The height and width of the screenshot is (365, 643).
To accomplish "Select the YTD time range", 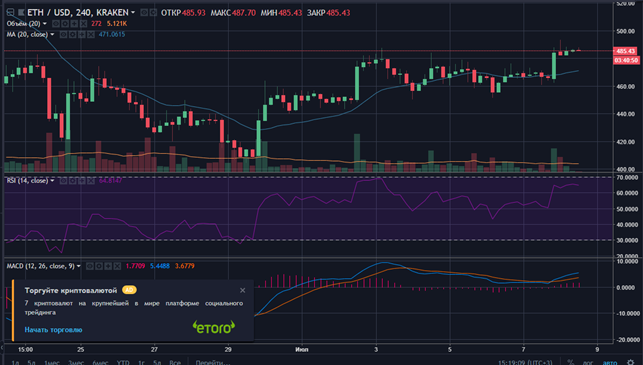I will pyautogui.click(x=123, y=363).
